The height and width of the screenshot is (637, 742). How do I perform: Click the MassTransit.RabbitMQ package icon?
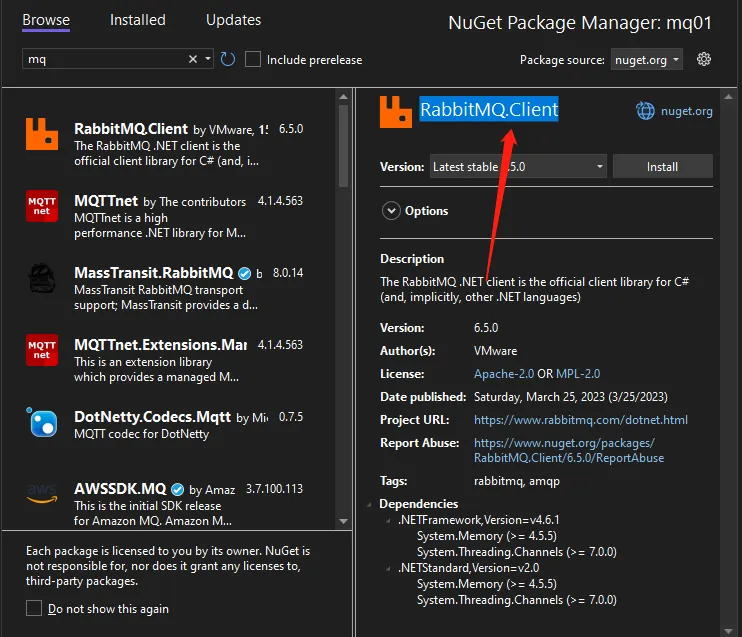[42, 278]
